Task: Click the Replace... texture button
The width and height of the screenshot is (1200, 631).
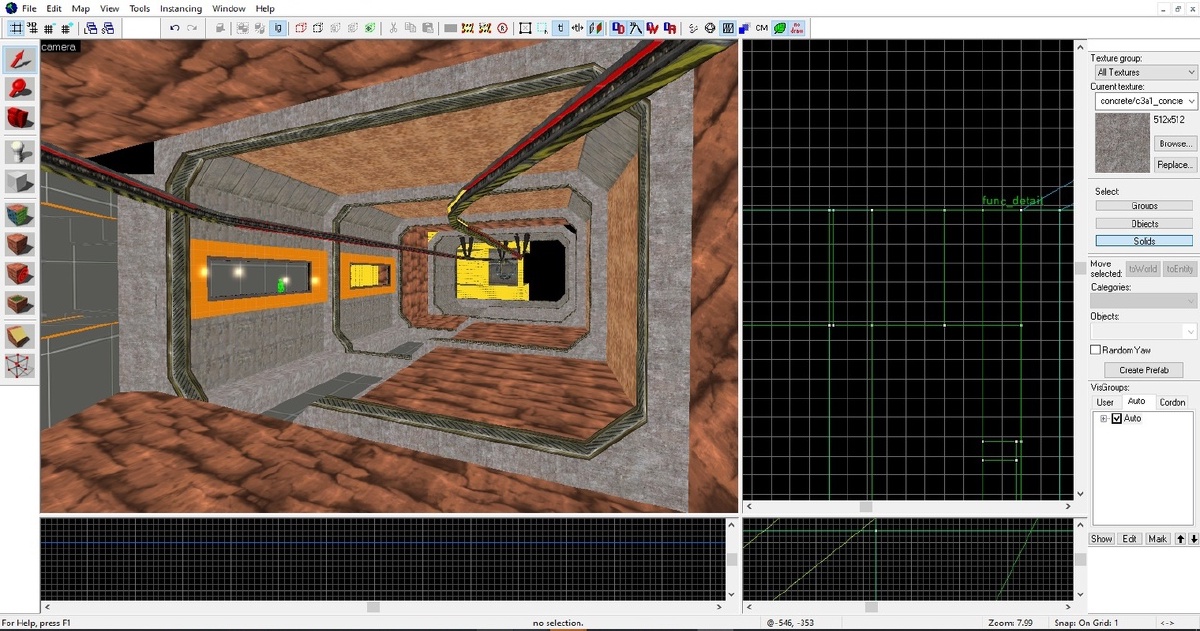Action: pos(1174,165)
